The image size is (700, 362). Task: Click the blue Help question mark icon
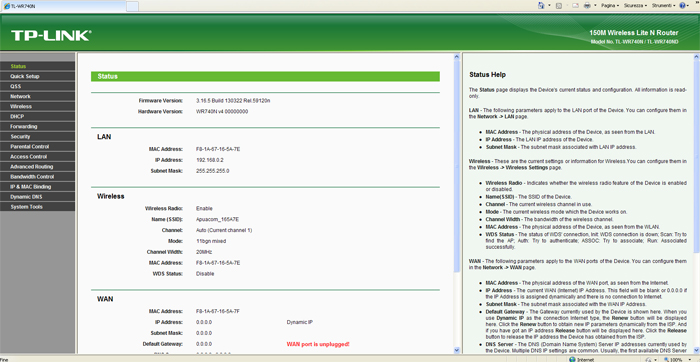(x=683, y=5)
